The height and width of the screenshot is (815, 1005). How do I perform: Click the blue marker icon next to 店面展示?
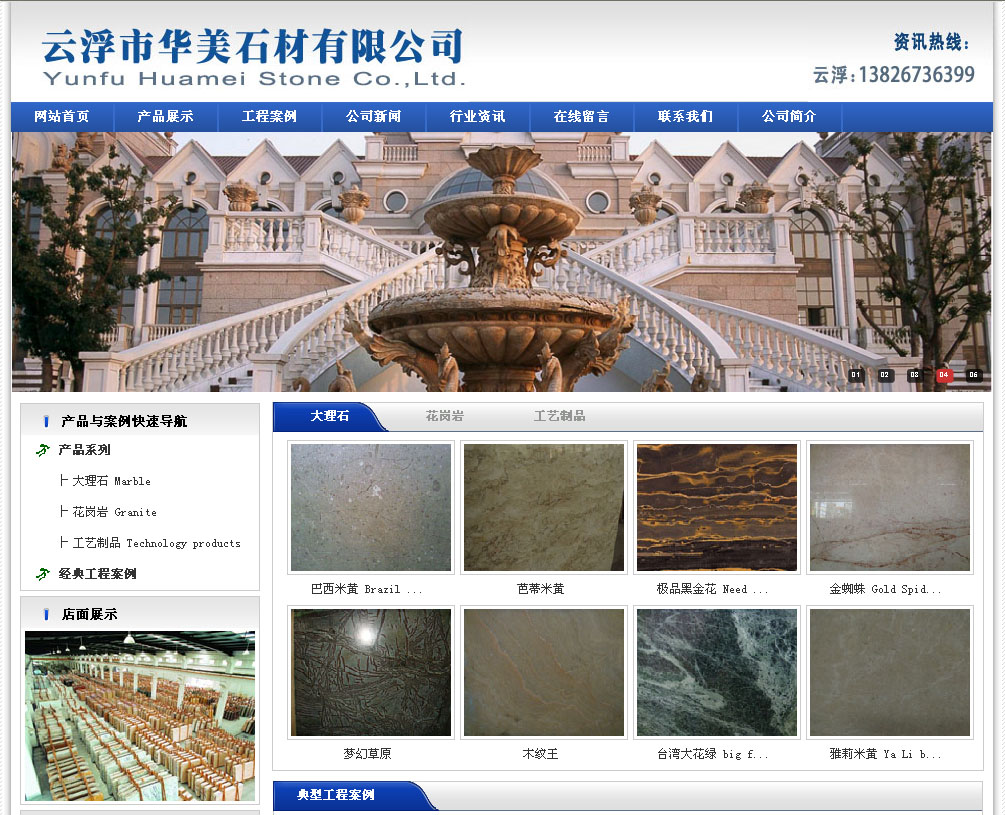[x=45, y=615]
